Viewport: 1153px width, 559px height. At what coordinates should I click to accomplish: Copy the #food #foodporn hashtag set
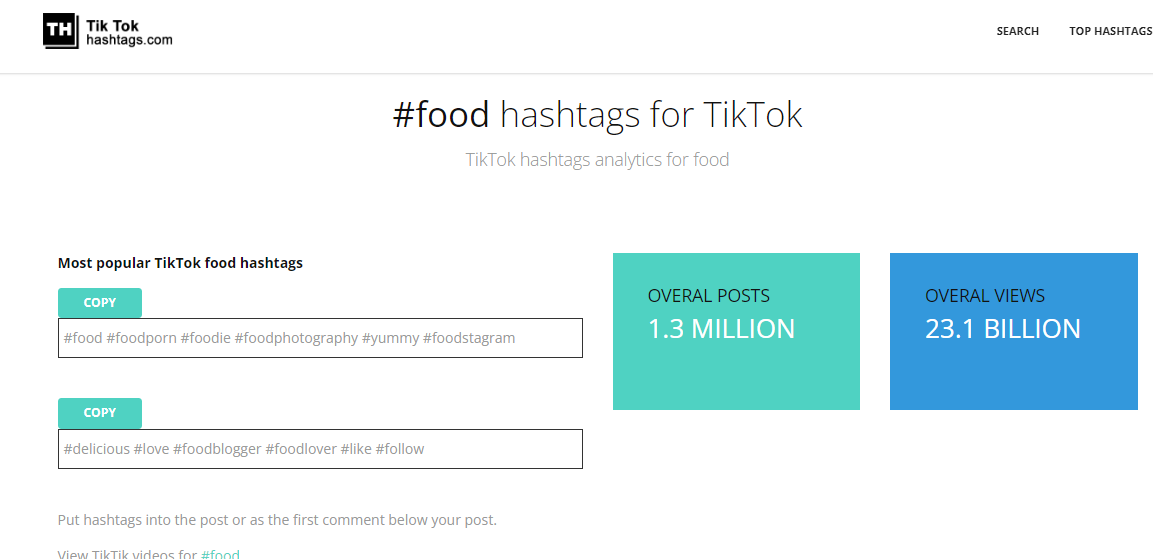click(100, 303)
